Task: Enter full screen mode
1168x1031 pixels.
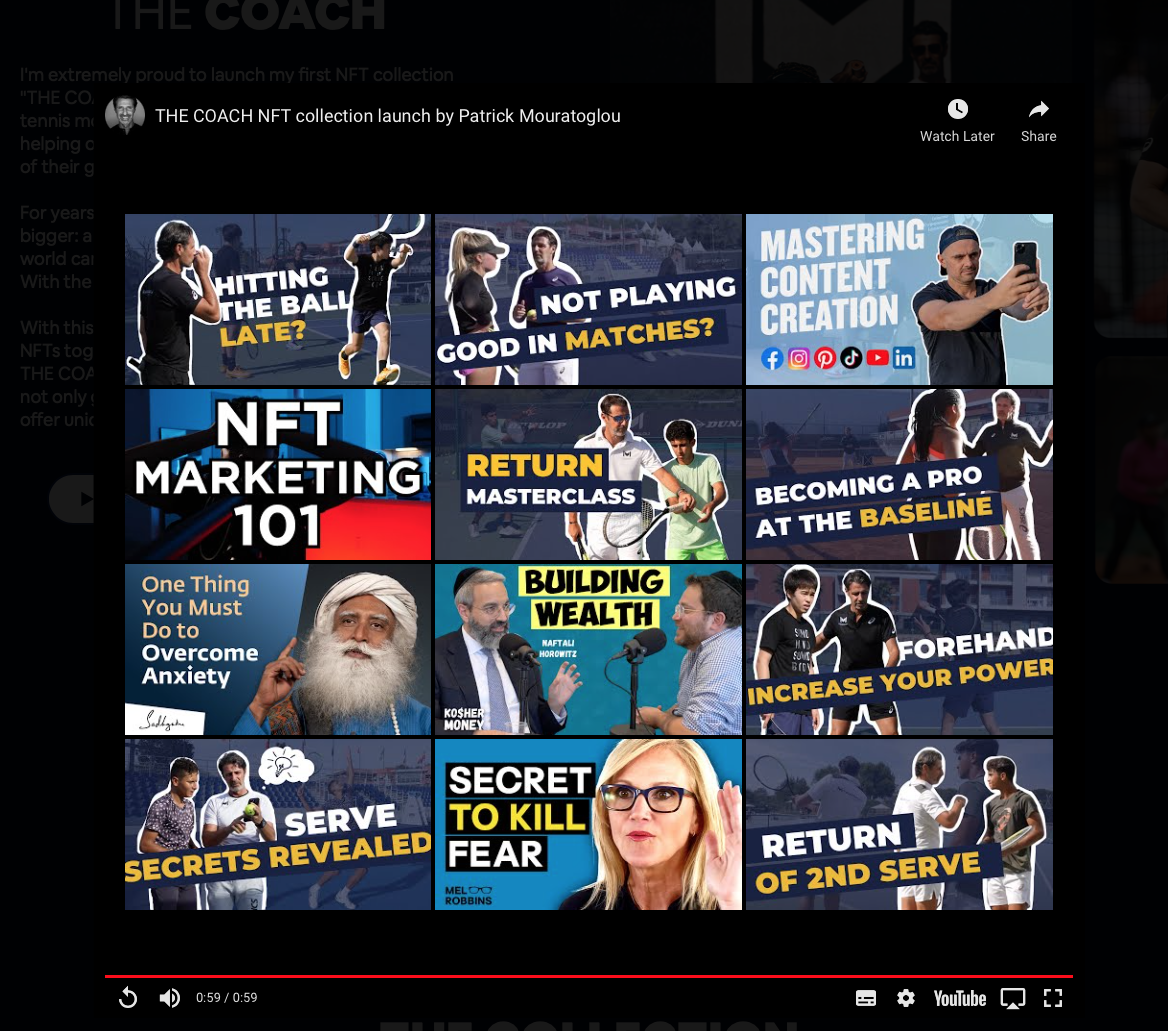Action: point(1052,998)
